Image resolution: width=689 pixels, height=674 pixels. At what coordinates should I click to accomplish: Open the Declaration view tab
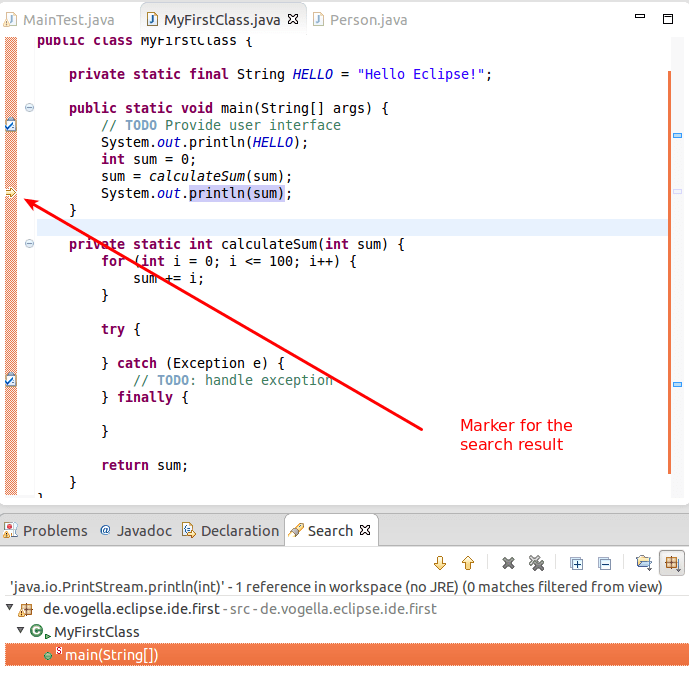(x=231, y=531)
